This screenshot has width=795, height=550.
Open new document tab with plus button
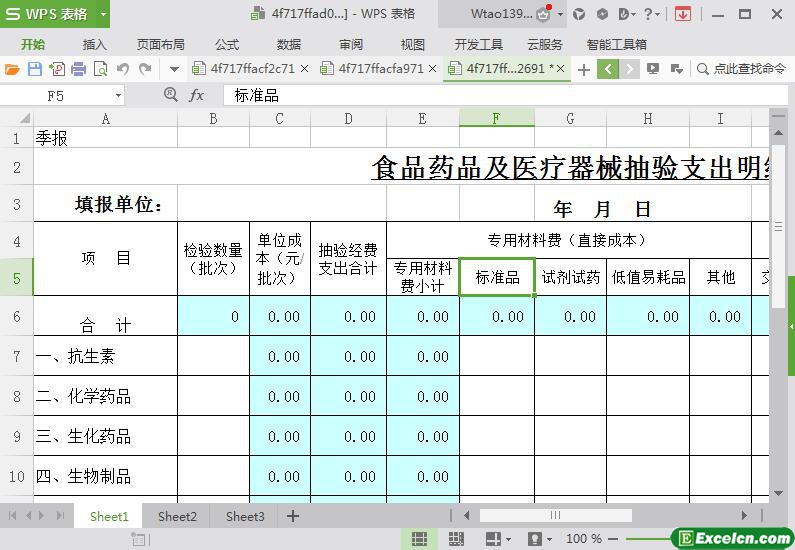(x=584, y=69)
